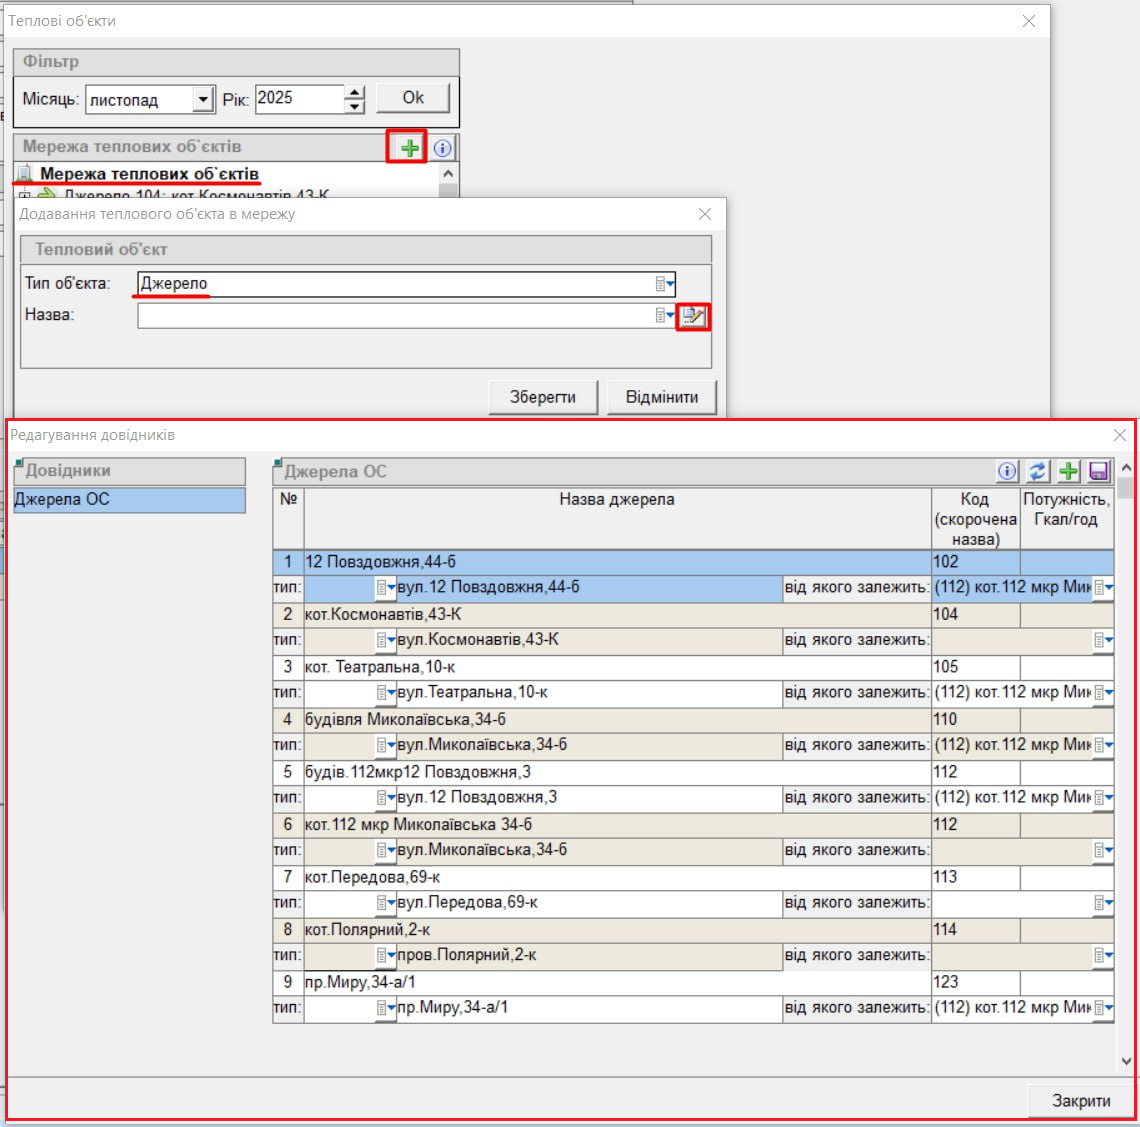Click the Код field of пр.Миру,34-а/1

click(x=974, y=982)
